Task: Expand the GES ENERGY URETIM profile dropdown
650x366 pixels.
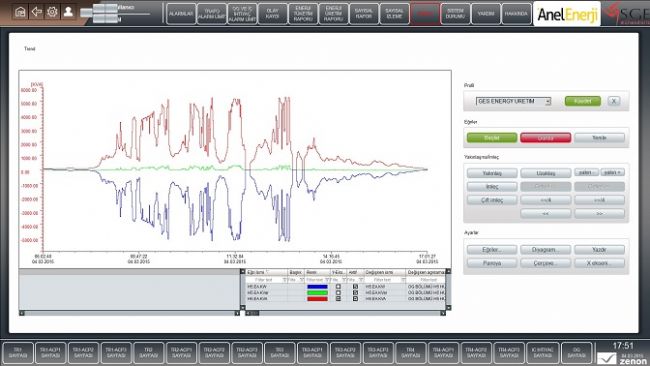Action: pos(548,102)
